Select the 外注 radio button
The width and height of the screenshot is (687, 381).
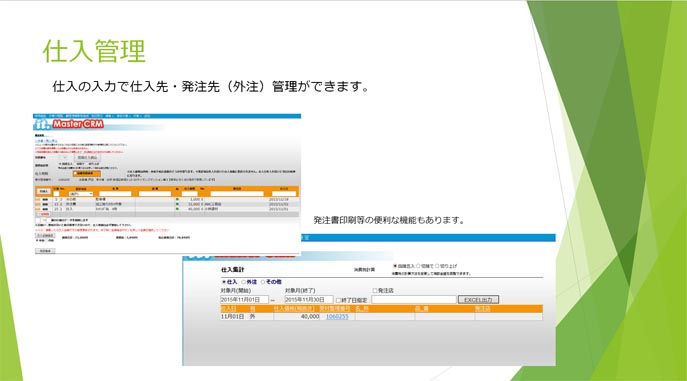244,282
